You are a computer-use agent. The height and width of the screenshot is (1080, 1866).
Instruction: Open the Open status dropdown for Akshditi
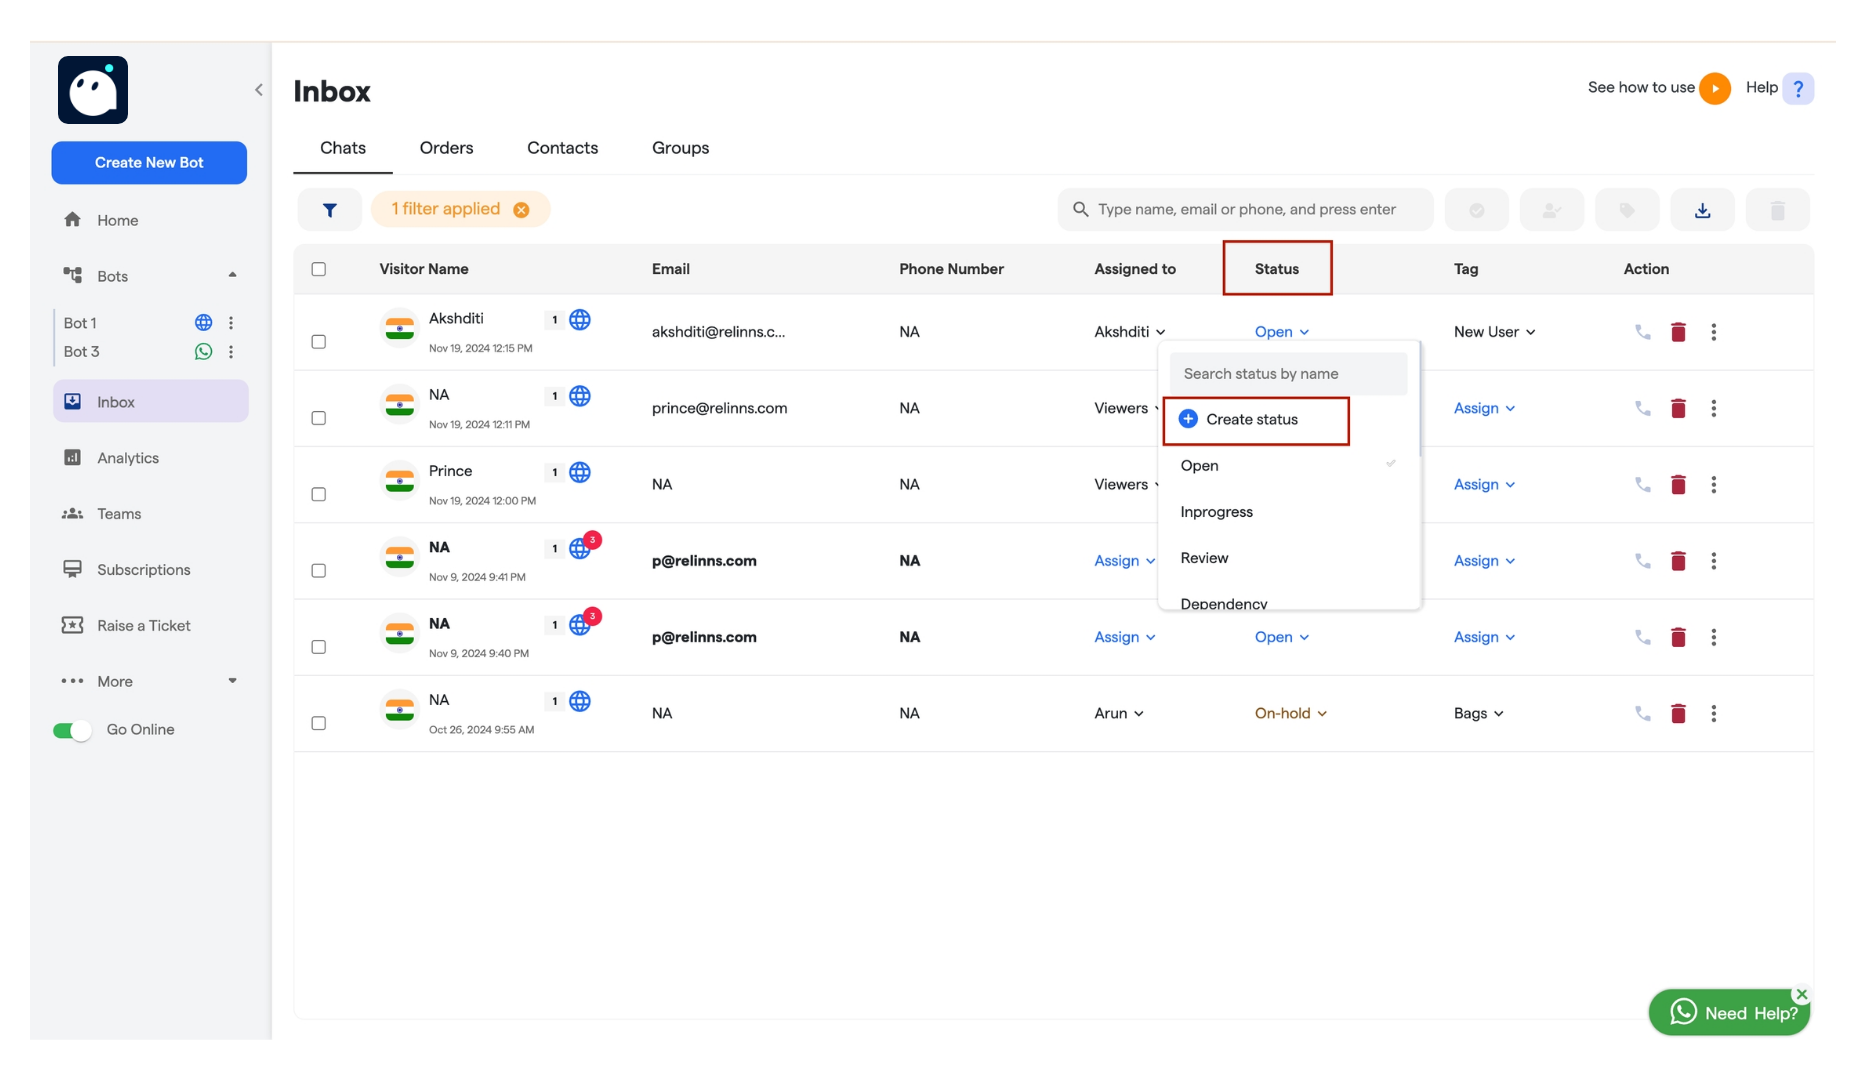(1281, 332)
